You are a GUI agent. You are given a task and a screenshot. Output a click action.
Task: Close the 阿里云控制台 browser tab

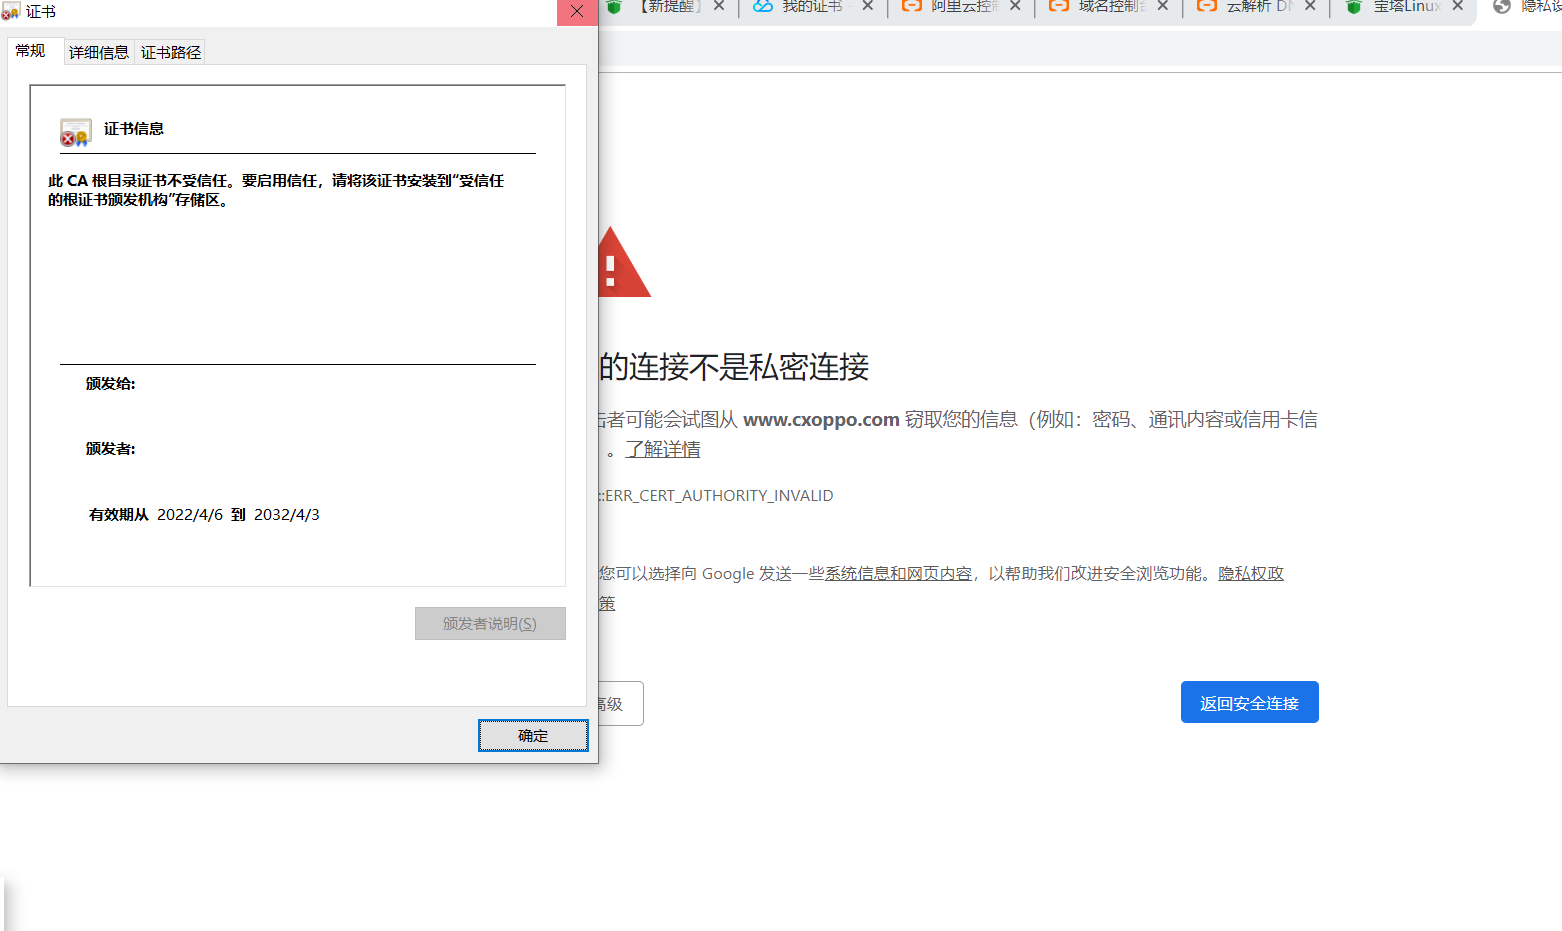1015,6
